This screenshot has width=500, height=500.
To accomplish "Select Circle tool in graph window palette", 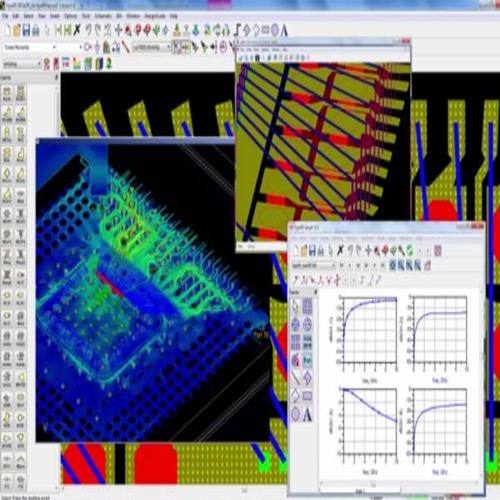I will pos(295,415).
